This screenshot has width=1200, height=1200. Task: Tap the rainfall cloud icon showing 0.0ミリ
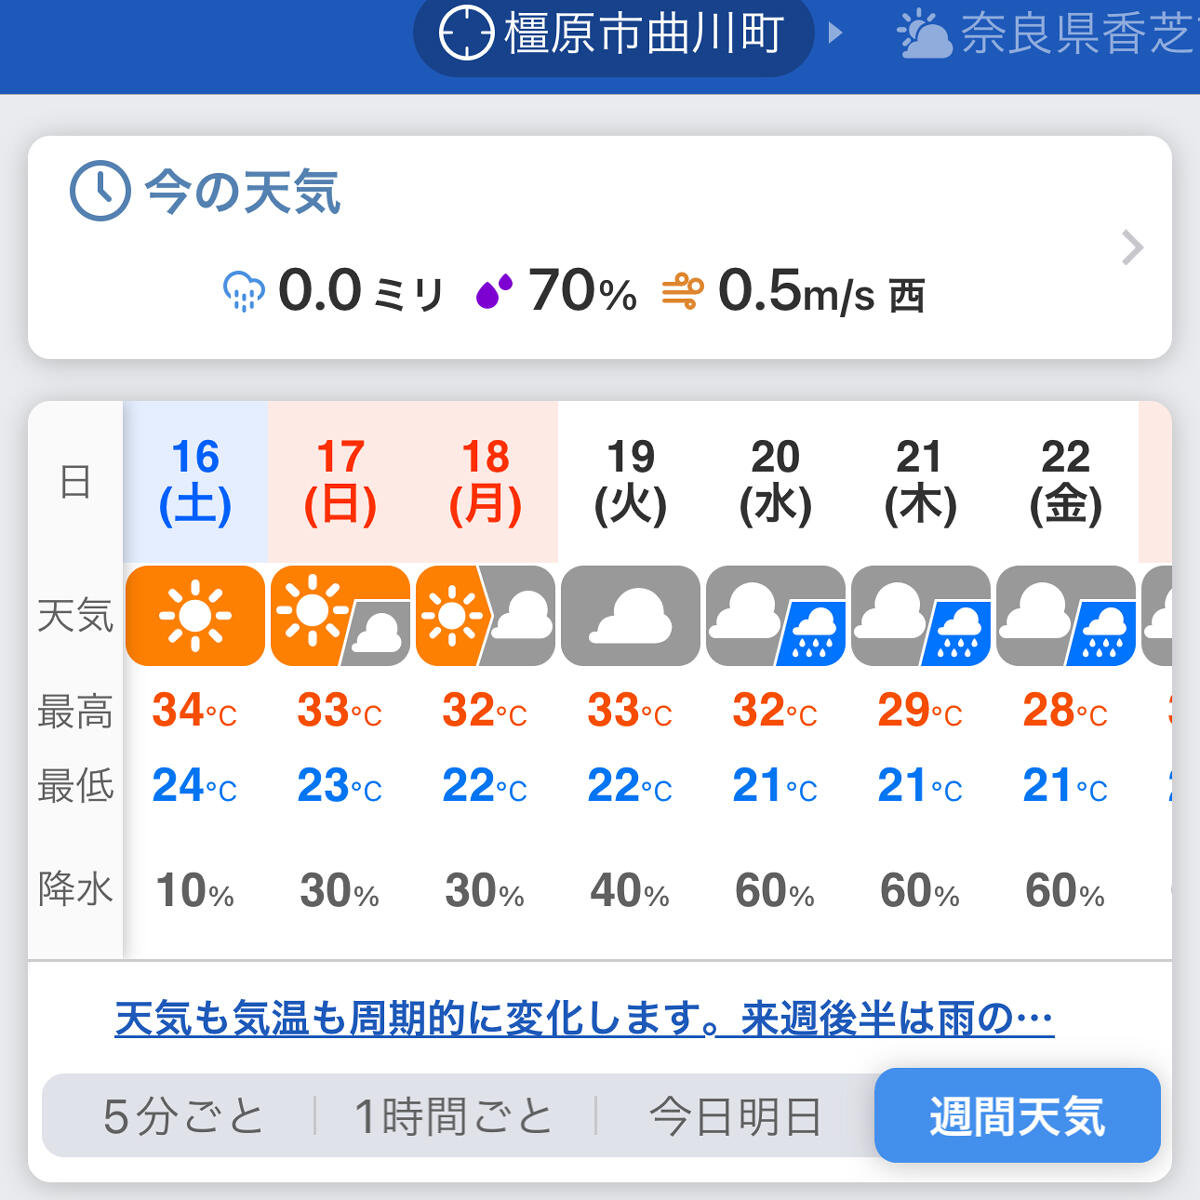pos(243,291)
